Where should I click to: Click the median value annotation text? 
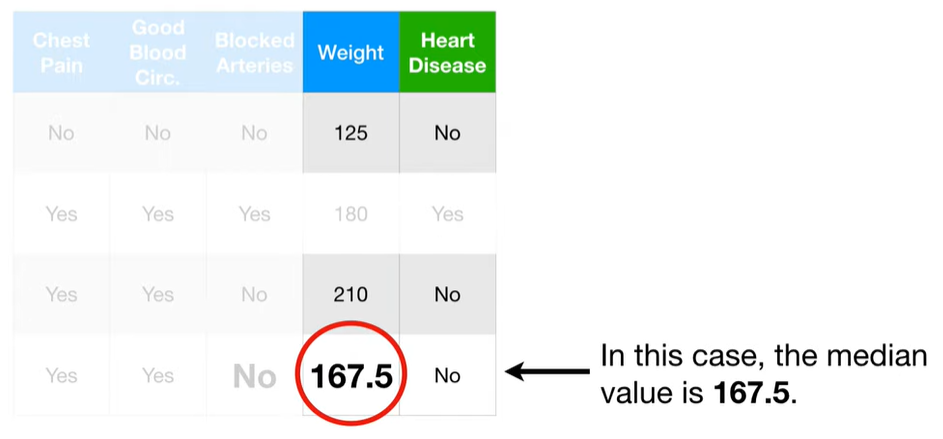tap(764, 376)
